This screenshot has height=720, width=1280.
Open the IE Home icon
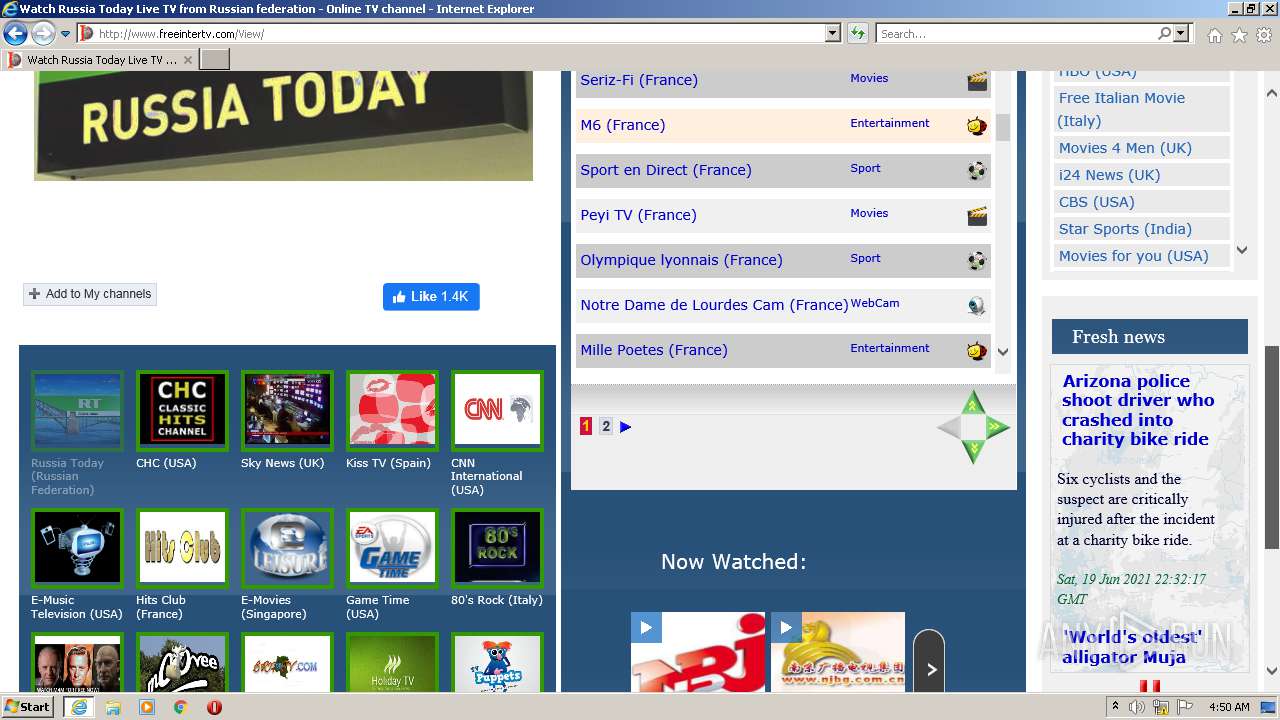click(1214, 35)
